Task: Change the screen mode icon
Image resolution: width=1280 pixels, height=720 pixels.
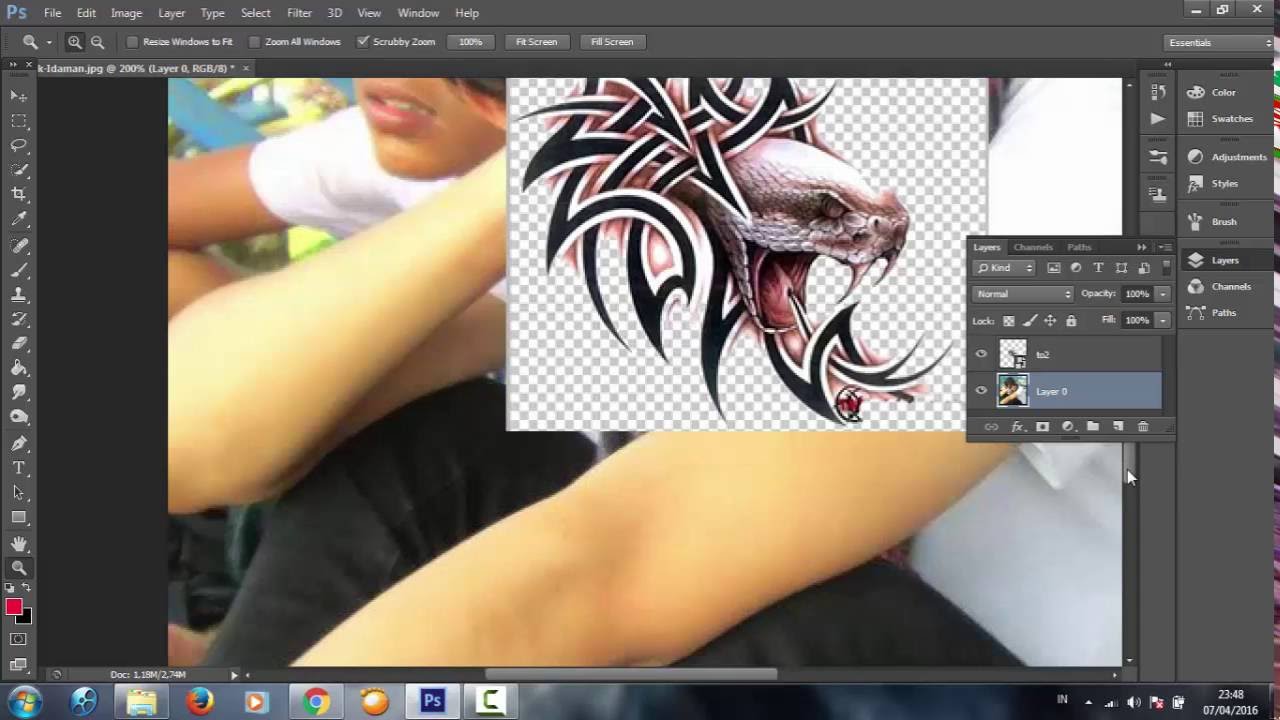Action: click(19, 663)
